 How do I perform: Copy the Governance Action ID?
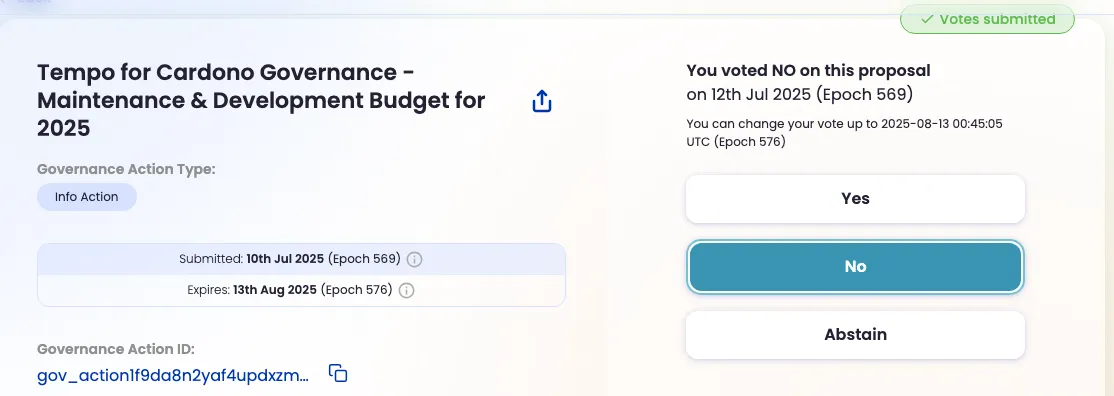click(337, 373)
